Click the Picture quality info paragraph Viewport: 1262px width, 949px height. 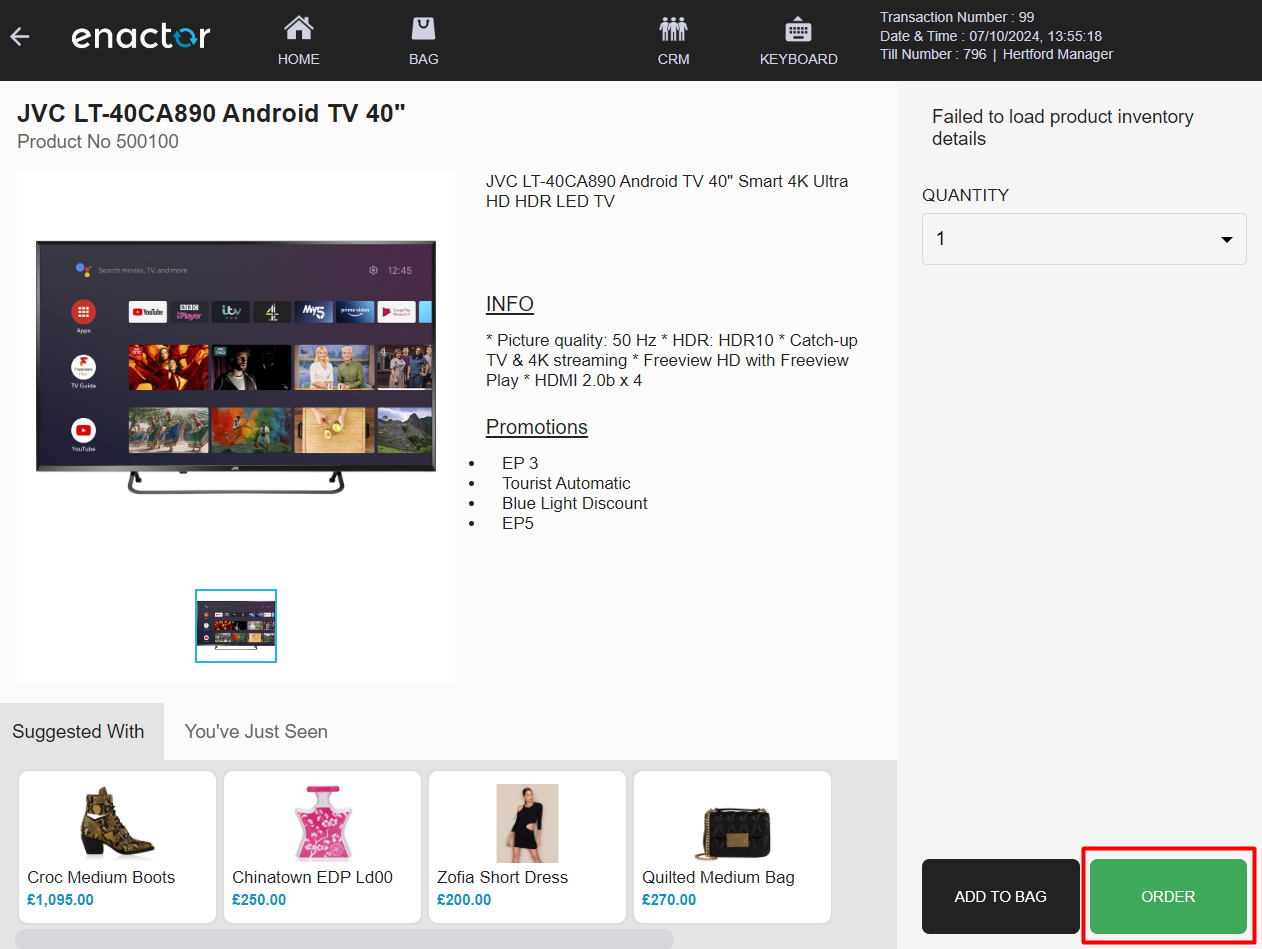tap(671, 360)
